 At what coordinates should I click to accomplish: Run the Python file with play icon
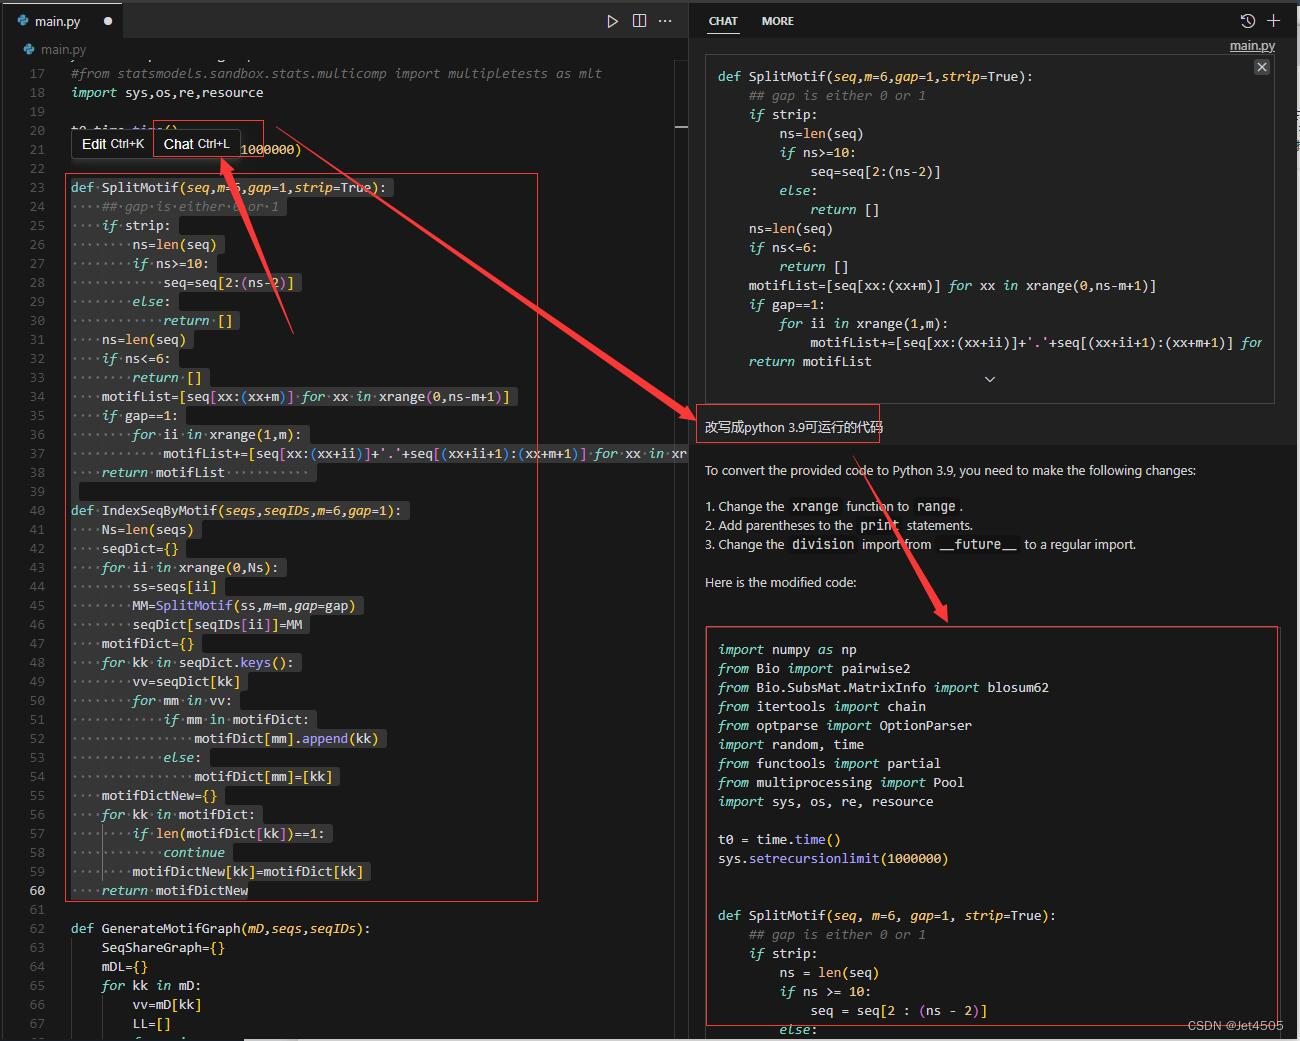click(613, 21)
